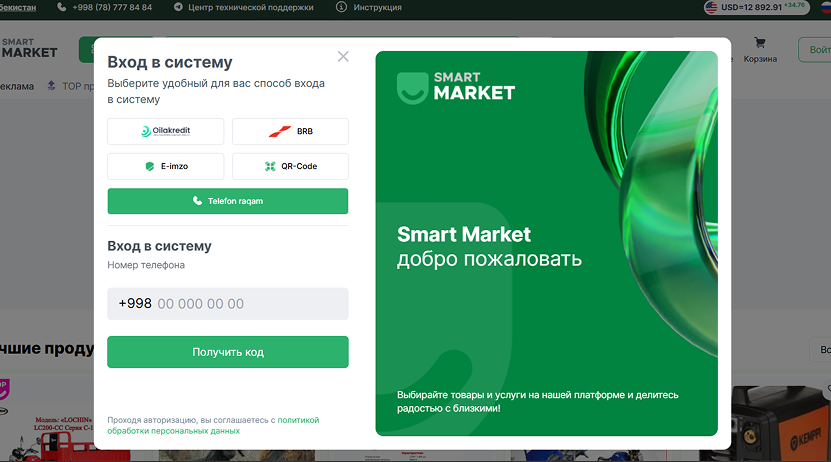Select BRB login method
The height and width of the screenshot is (462, 831).
point(290,131)
